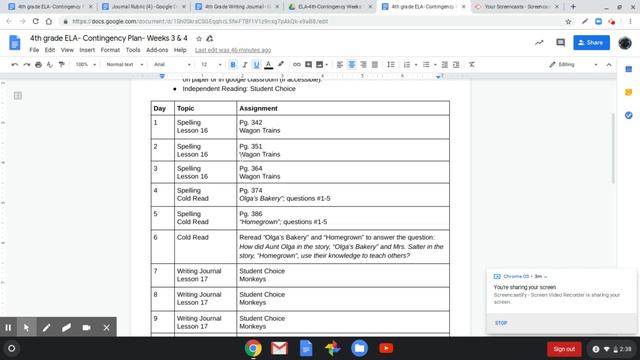Click STOP in screen sharing notification
The image size is (640, 360).
pyautogui.click(x=501, y=323)
